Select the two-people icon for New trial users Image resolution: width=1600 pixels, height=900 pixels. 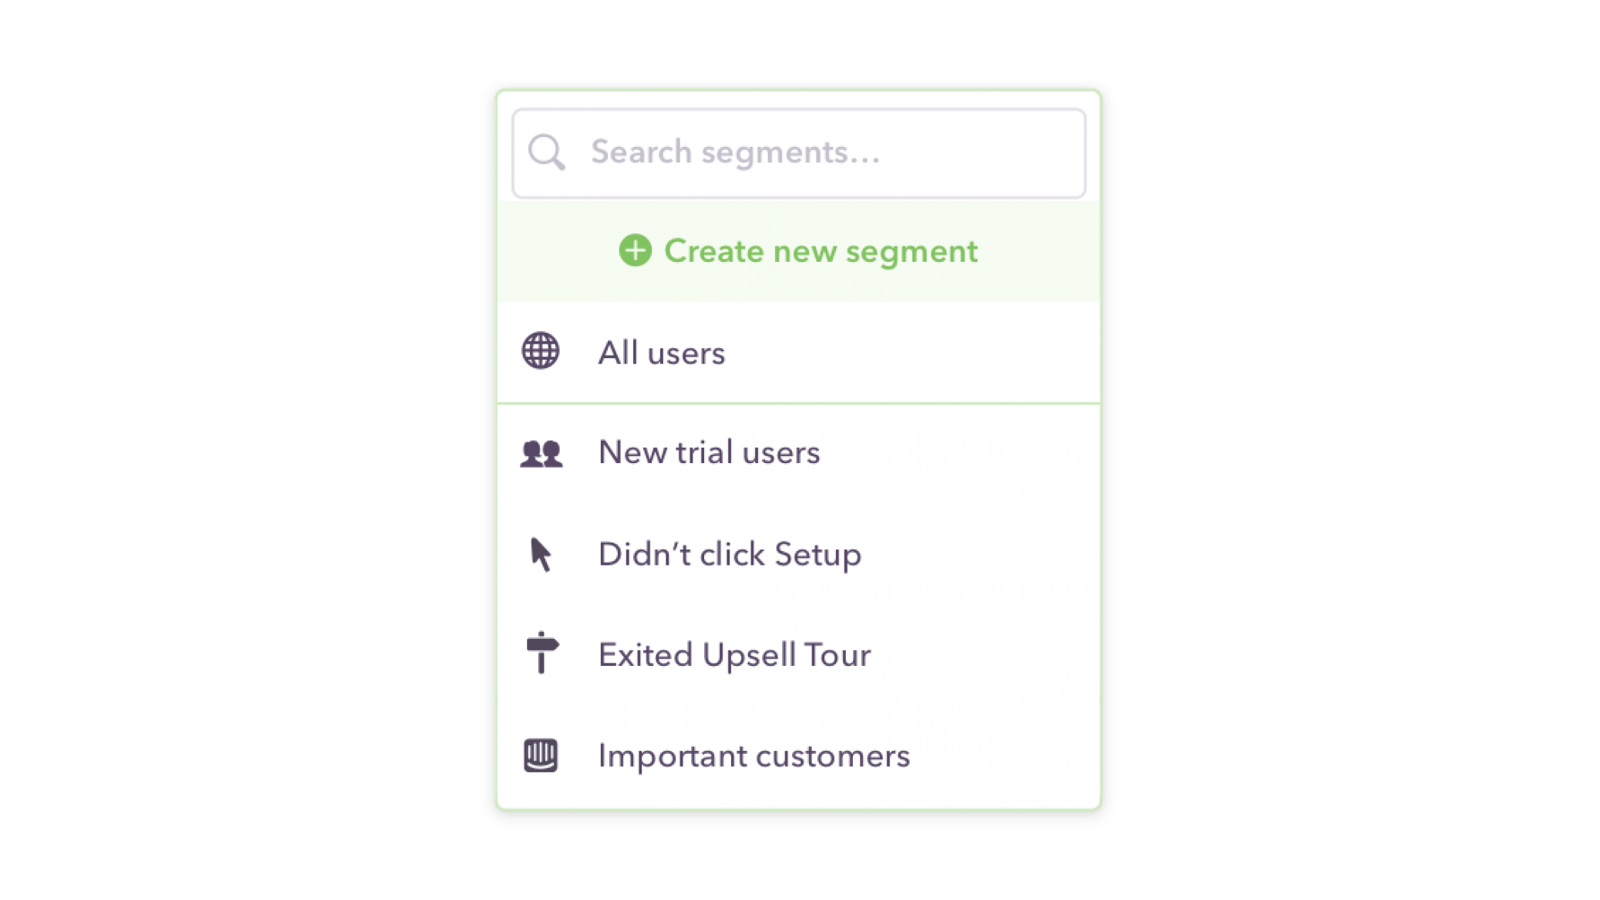click(540, 452)
